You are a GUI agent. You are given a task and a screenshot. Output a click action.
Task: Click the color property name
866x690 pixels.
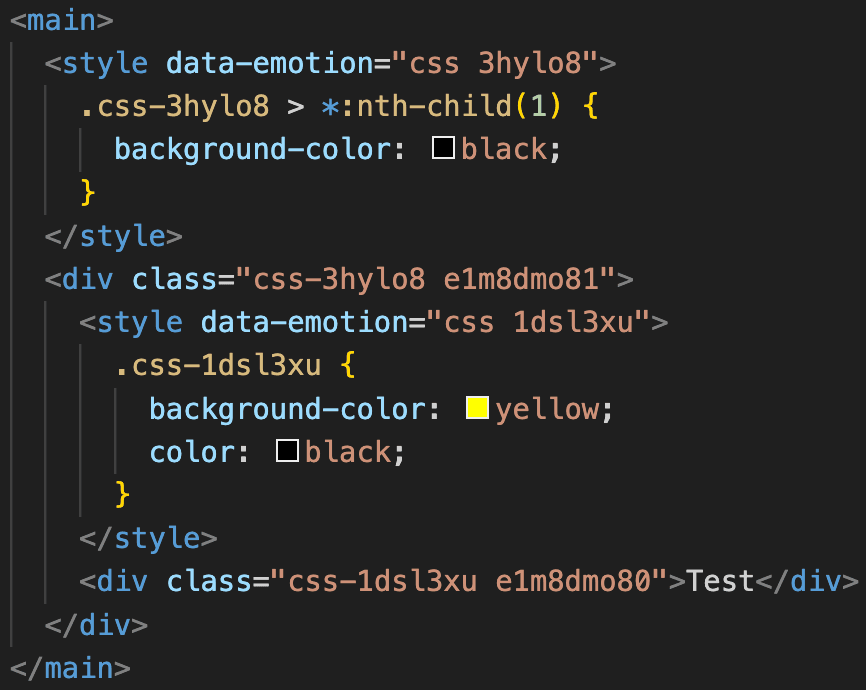coord(192,452)
